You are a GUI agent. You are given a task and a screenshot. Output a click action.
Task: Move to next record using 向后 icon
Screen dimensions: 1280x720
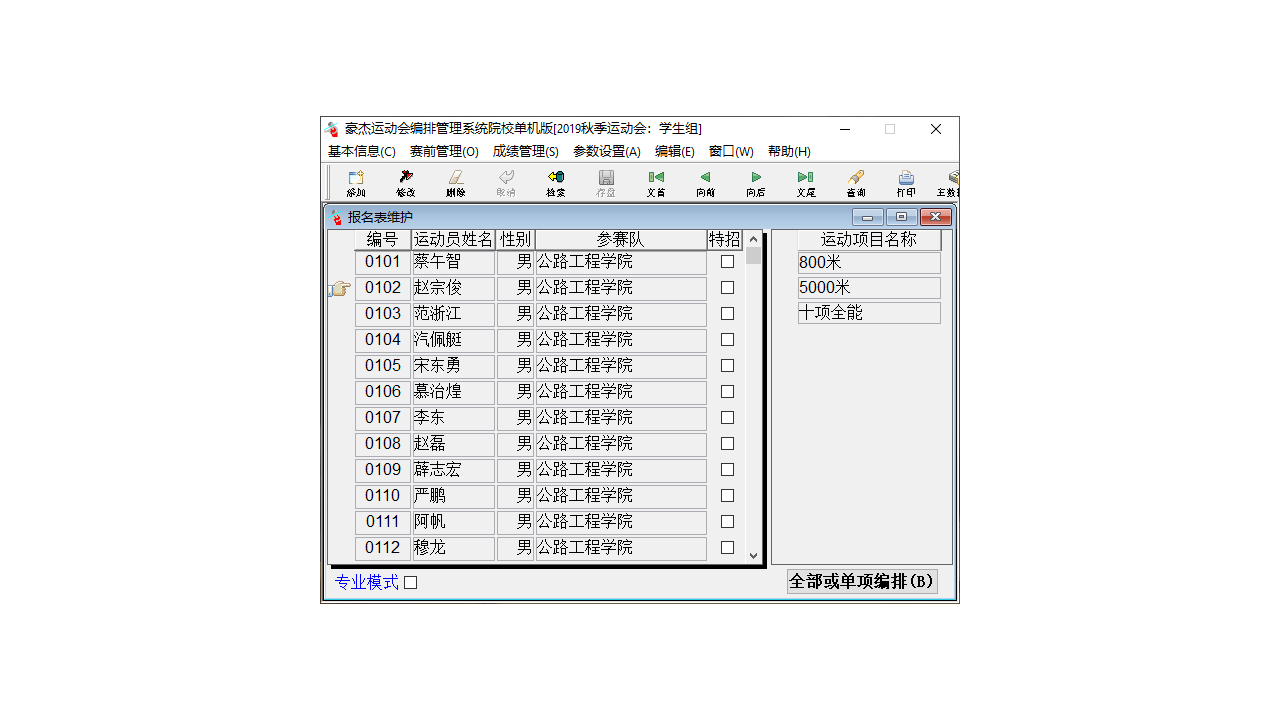(755, 182)
